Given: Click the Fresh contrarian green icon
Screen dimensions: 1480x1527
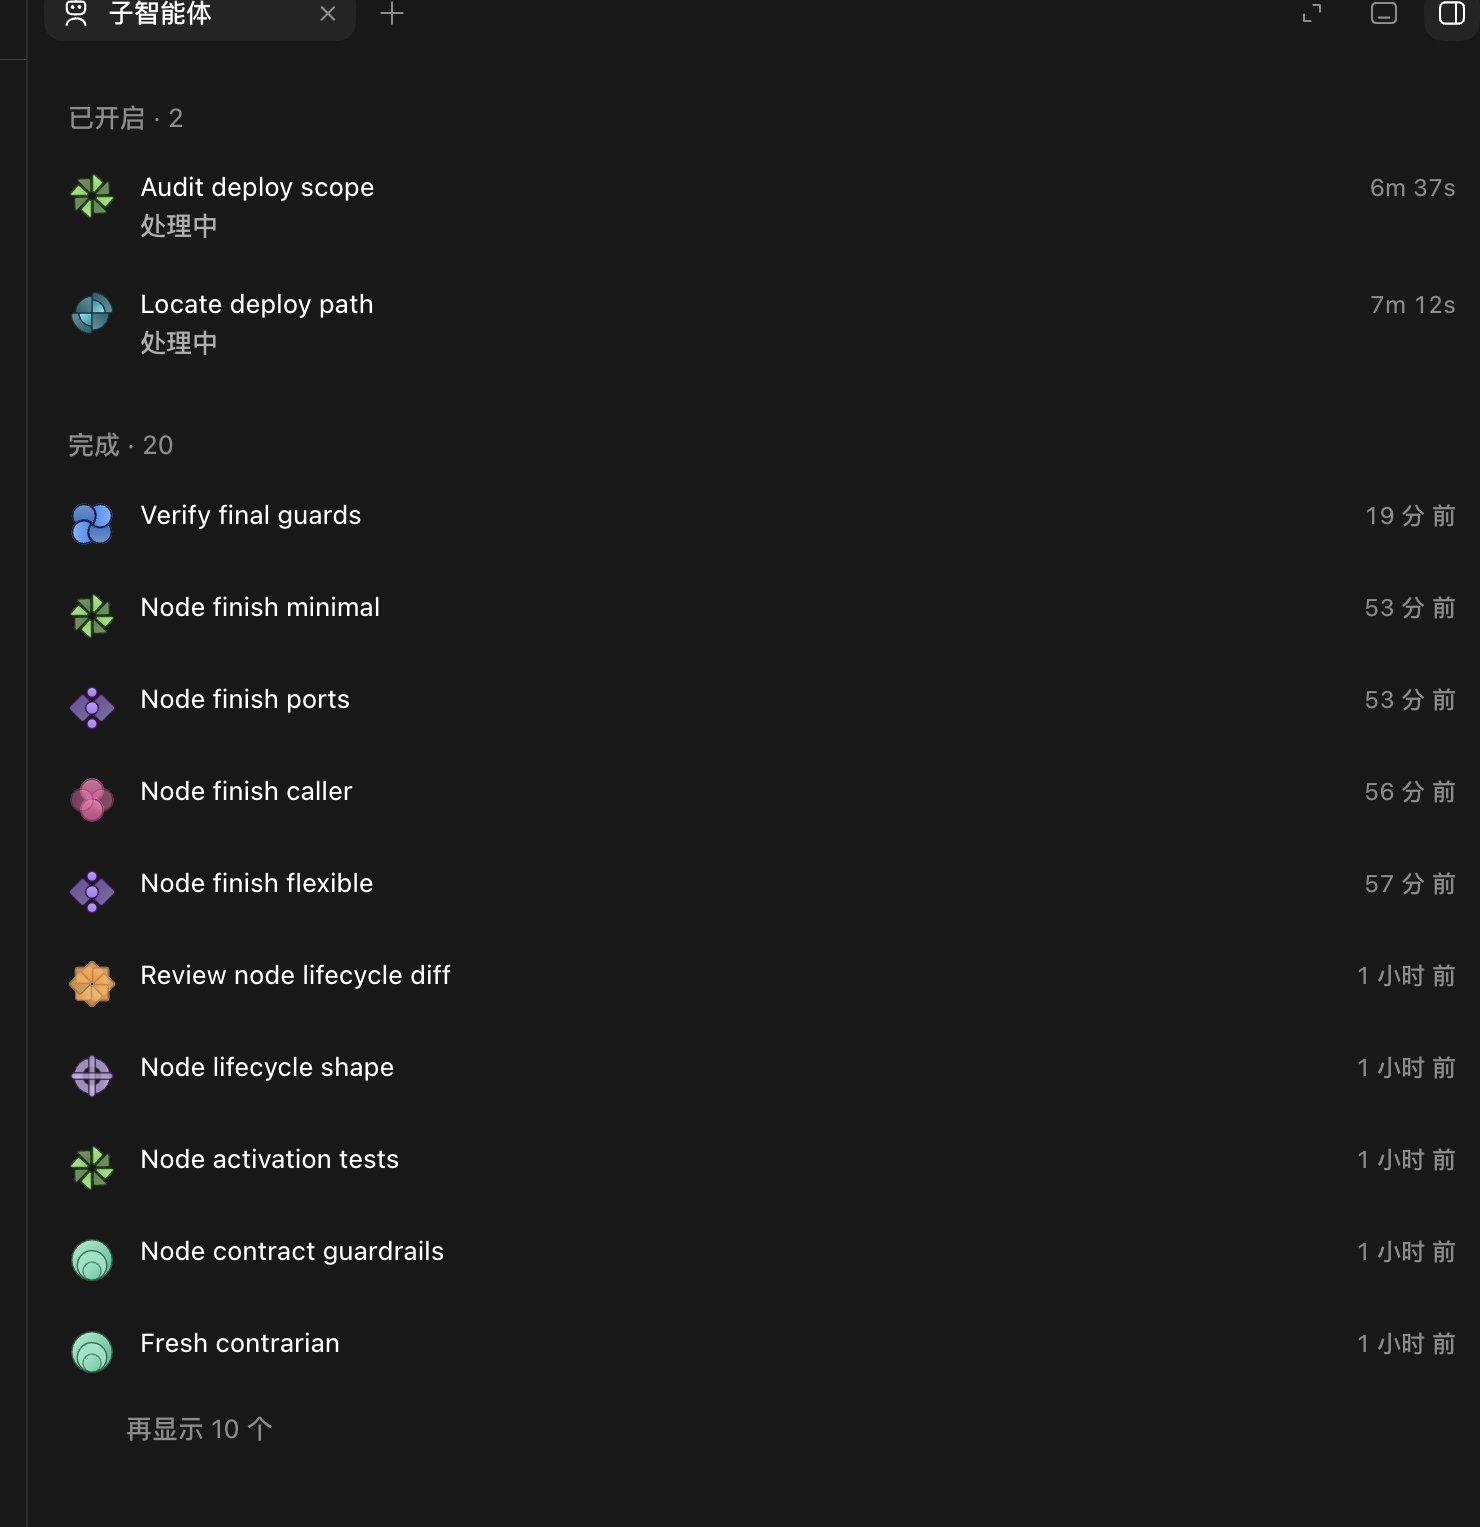Looking at the screenshot, I should coord(92,1352).
